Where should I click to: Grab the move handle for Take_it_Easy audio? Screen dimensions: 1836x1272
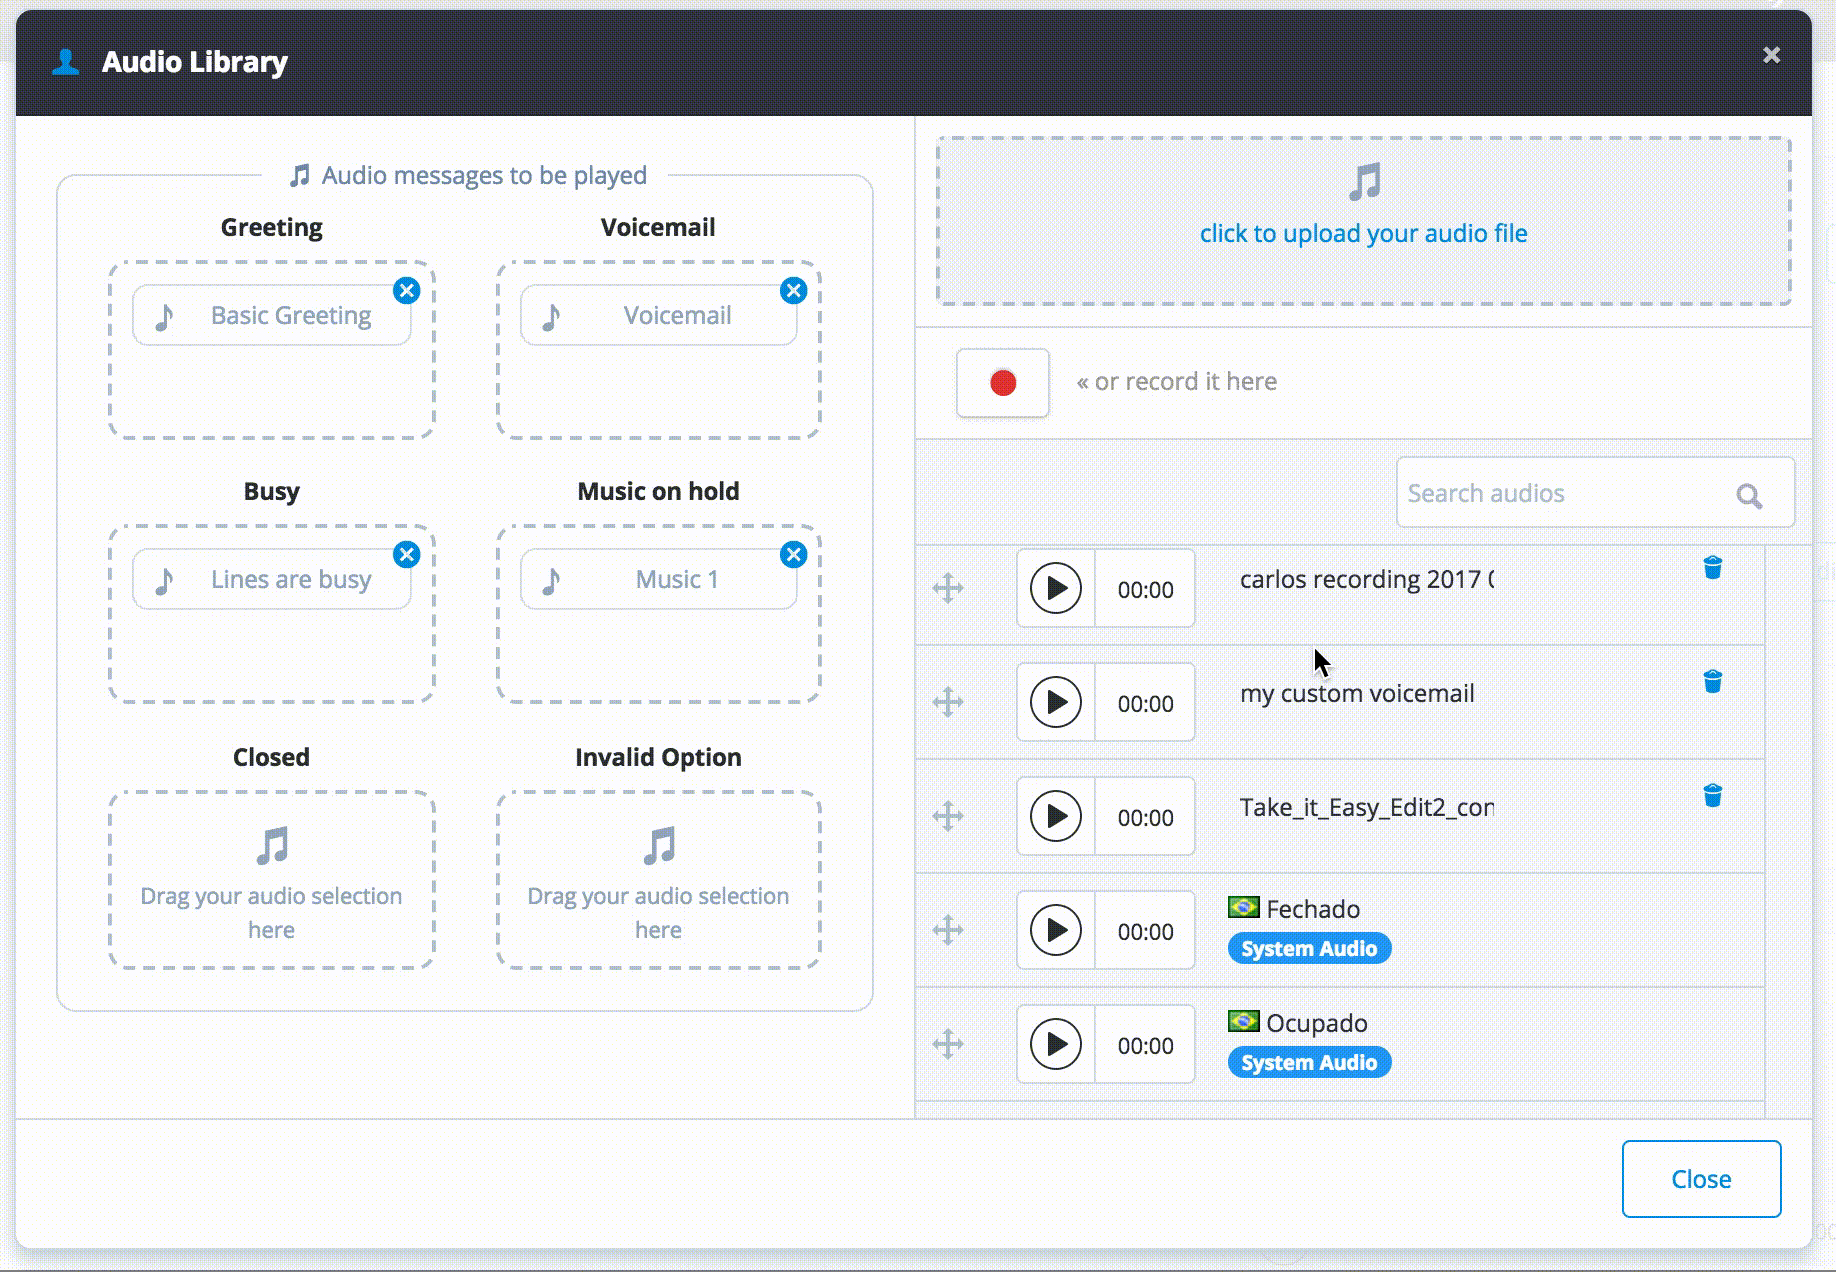[x=948, y=817]
